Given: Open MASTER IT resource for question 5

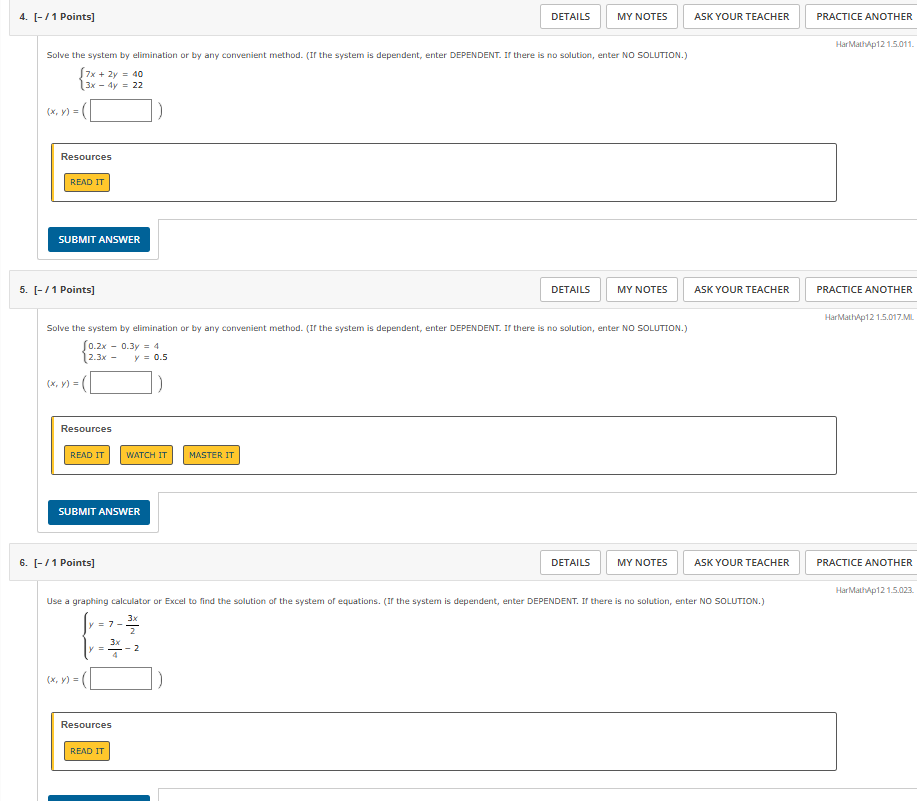Looking at the screenshot, I should pyautogui.click(x=211, y=455).
